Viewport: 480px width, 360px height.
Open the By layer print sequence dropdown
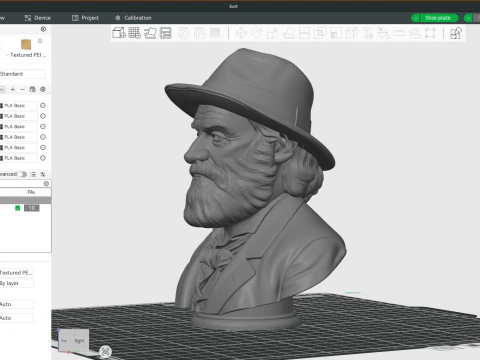(17, 283)
